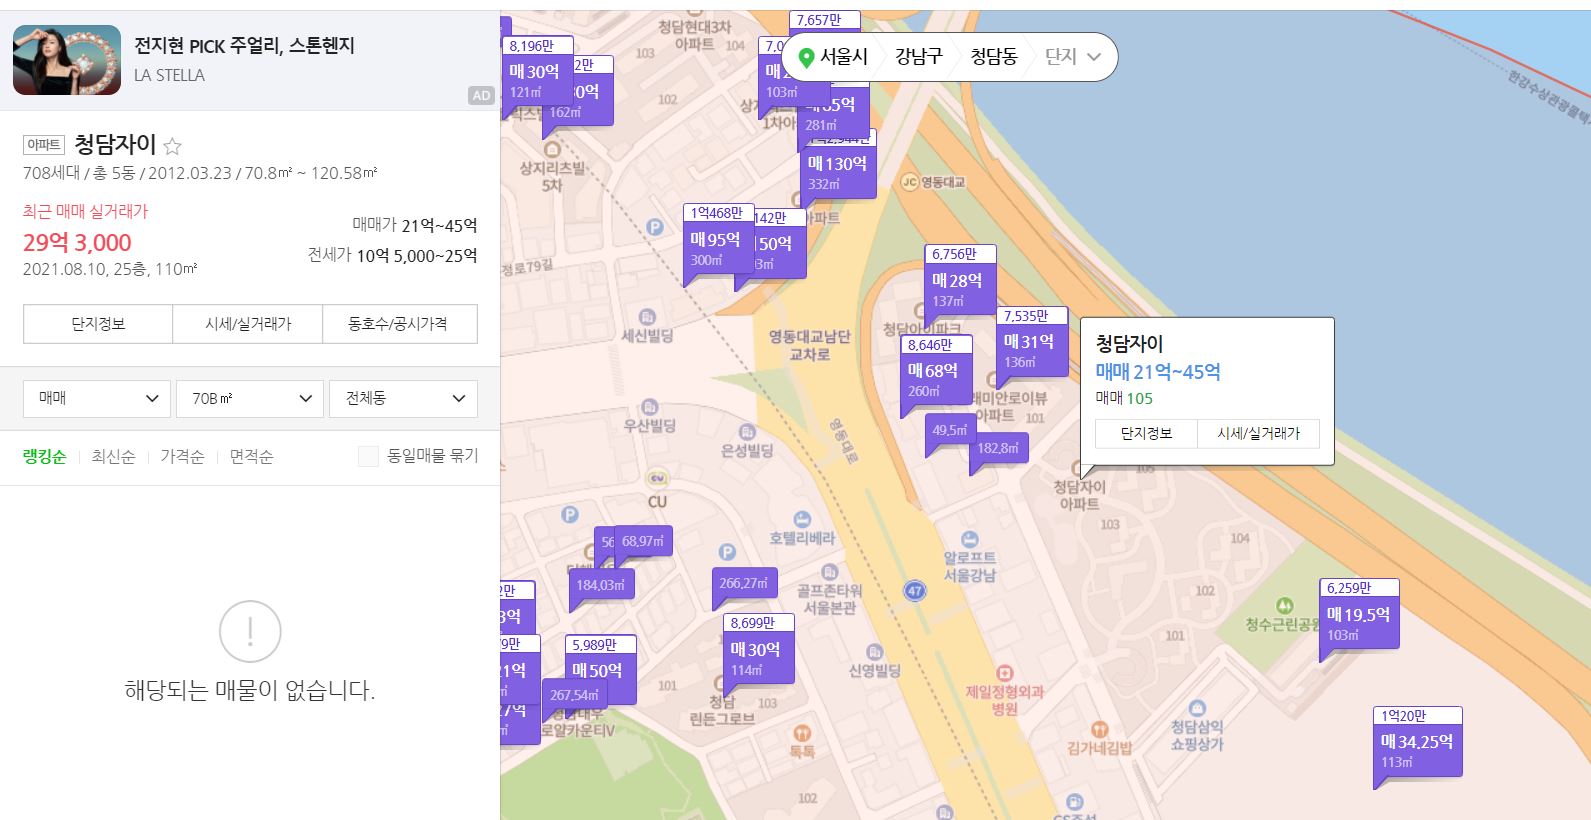1591x820 pixels.
Task: Click 전지현 PICK 주얼리 ad title
Action: pyautogui.click(x=245, y=46)
